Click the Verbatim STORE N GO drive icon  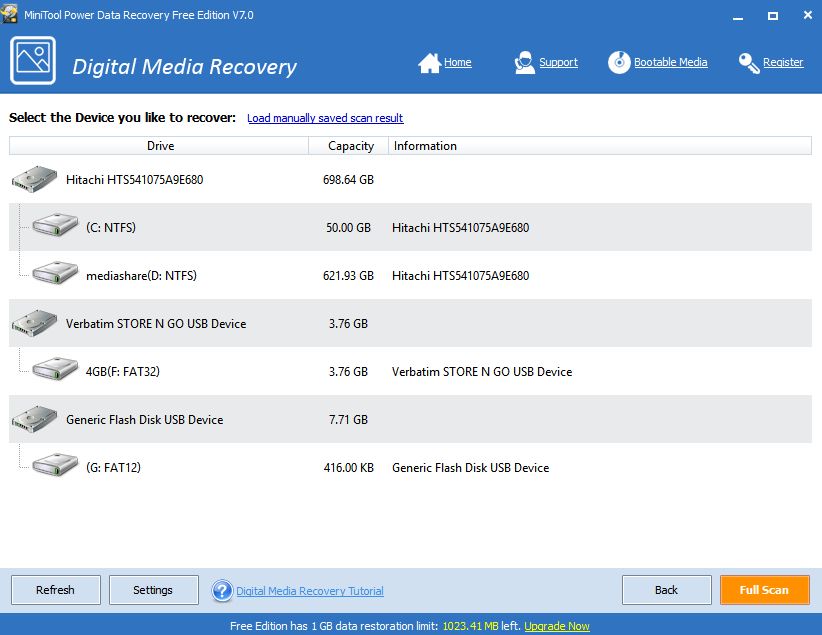(x=35, y=324)
